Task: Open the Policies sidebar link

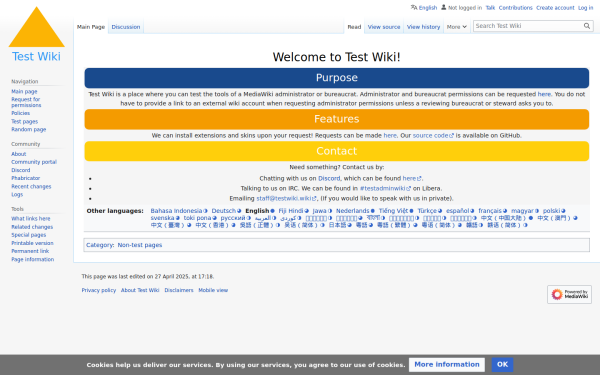Action: (20, 113)
